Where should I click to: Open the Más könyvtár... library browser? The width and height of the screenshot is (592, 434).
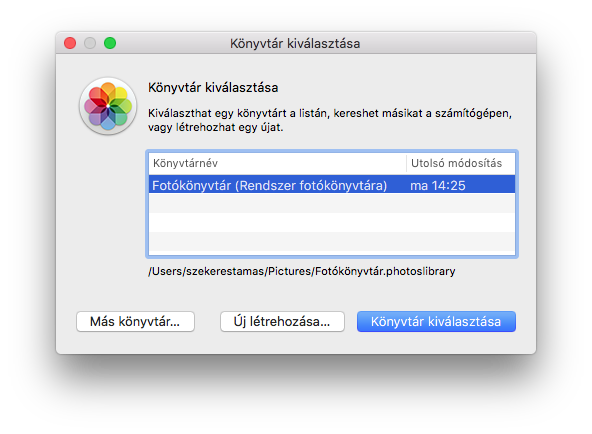tap(135, 322)
